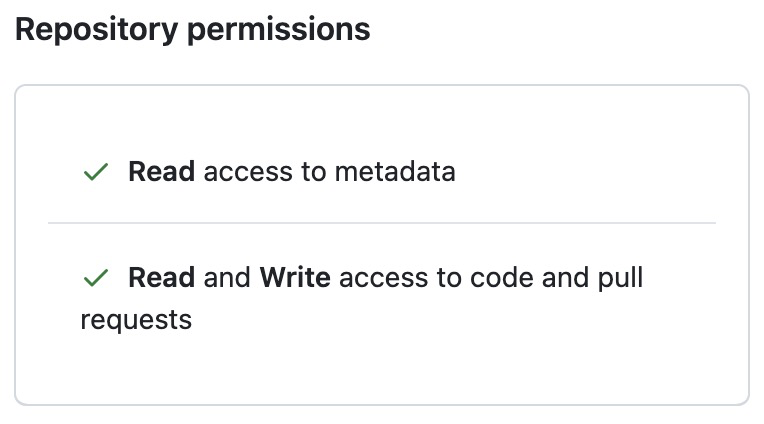Click the bold "Write" permission label
This screenshot has width=764, height=424.
click(x=295, y=277)
